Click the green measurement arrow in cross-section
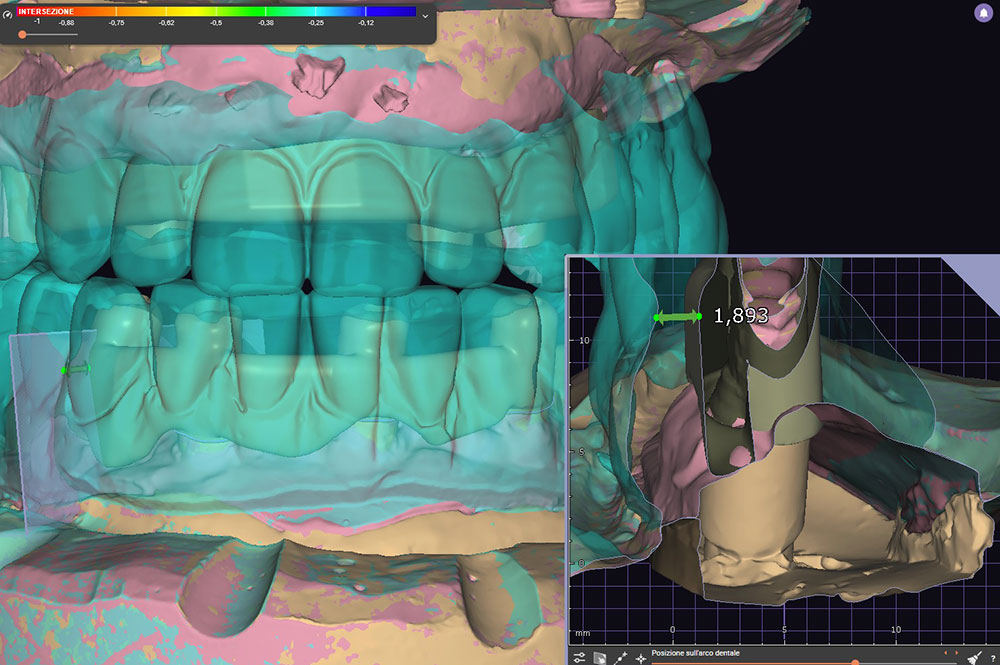 point(677,317)
